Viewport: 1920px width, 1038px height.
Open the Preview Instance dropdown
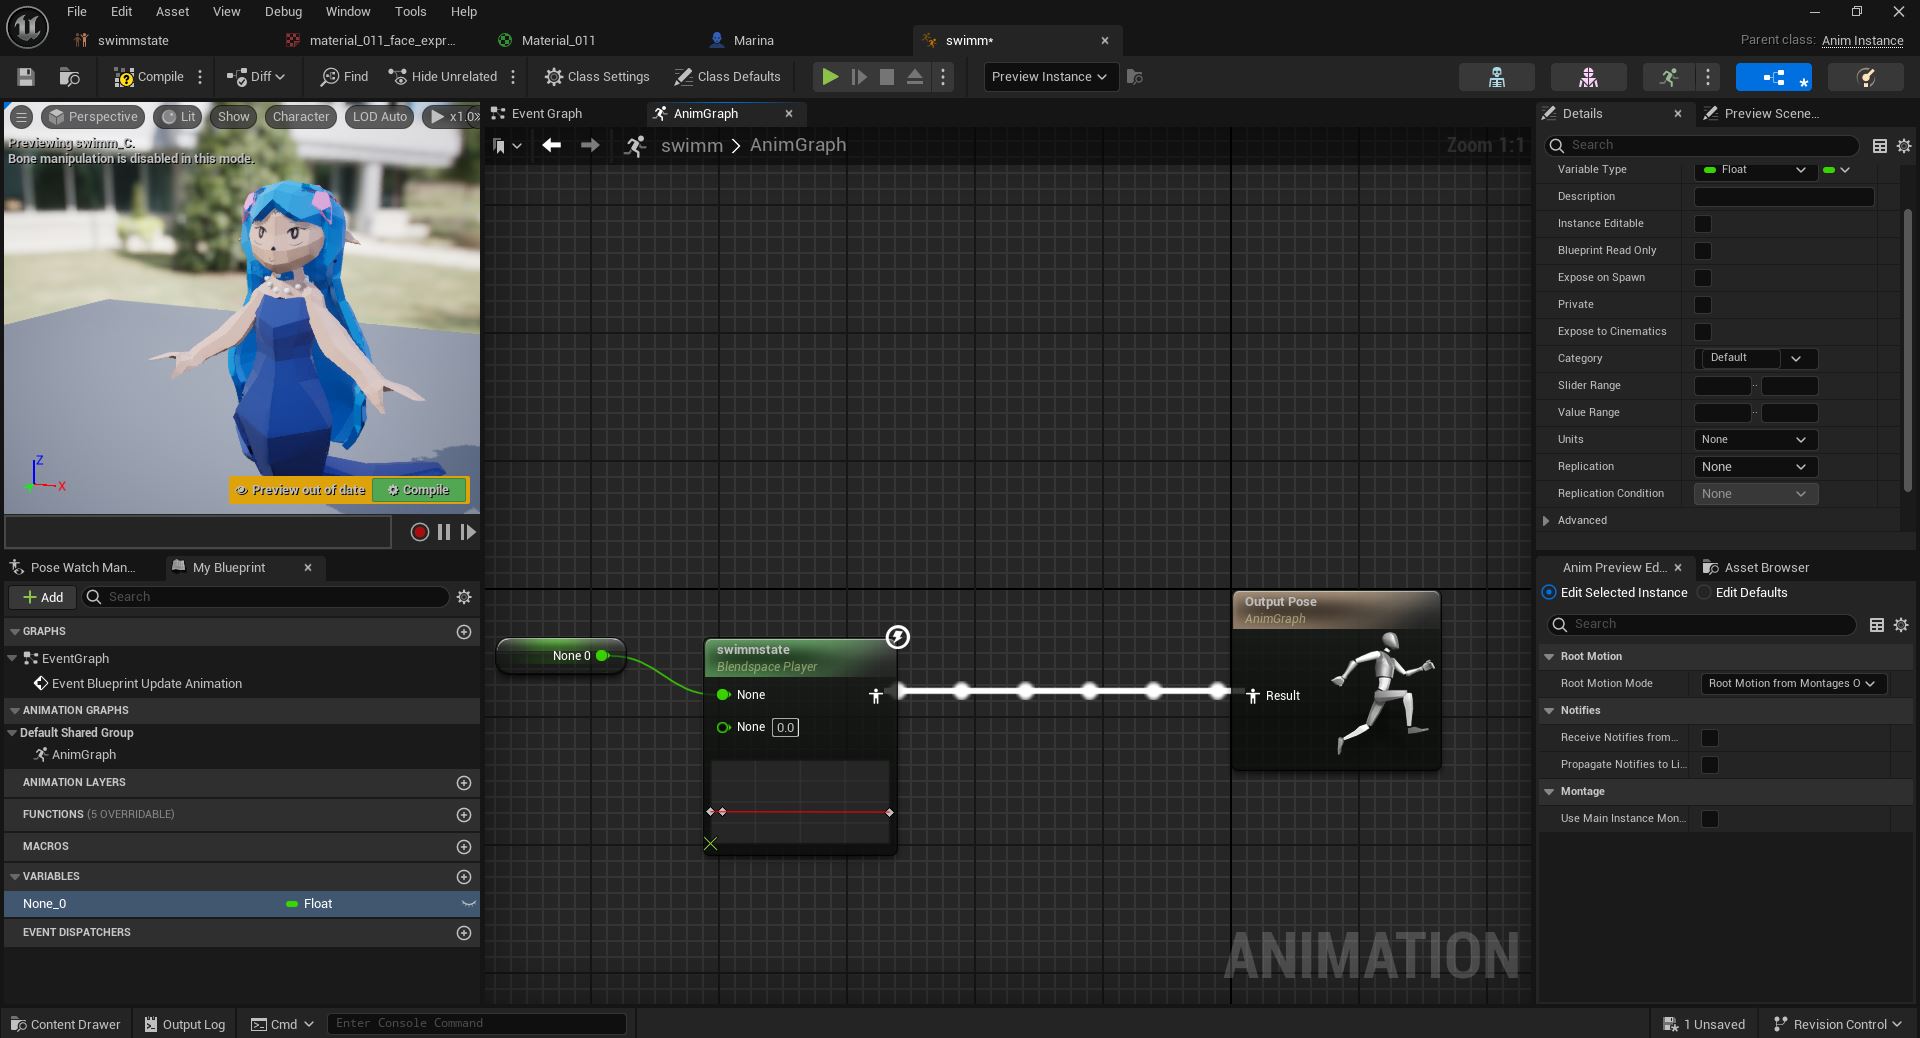(x=1050, y=77)
